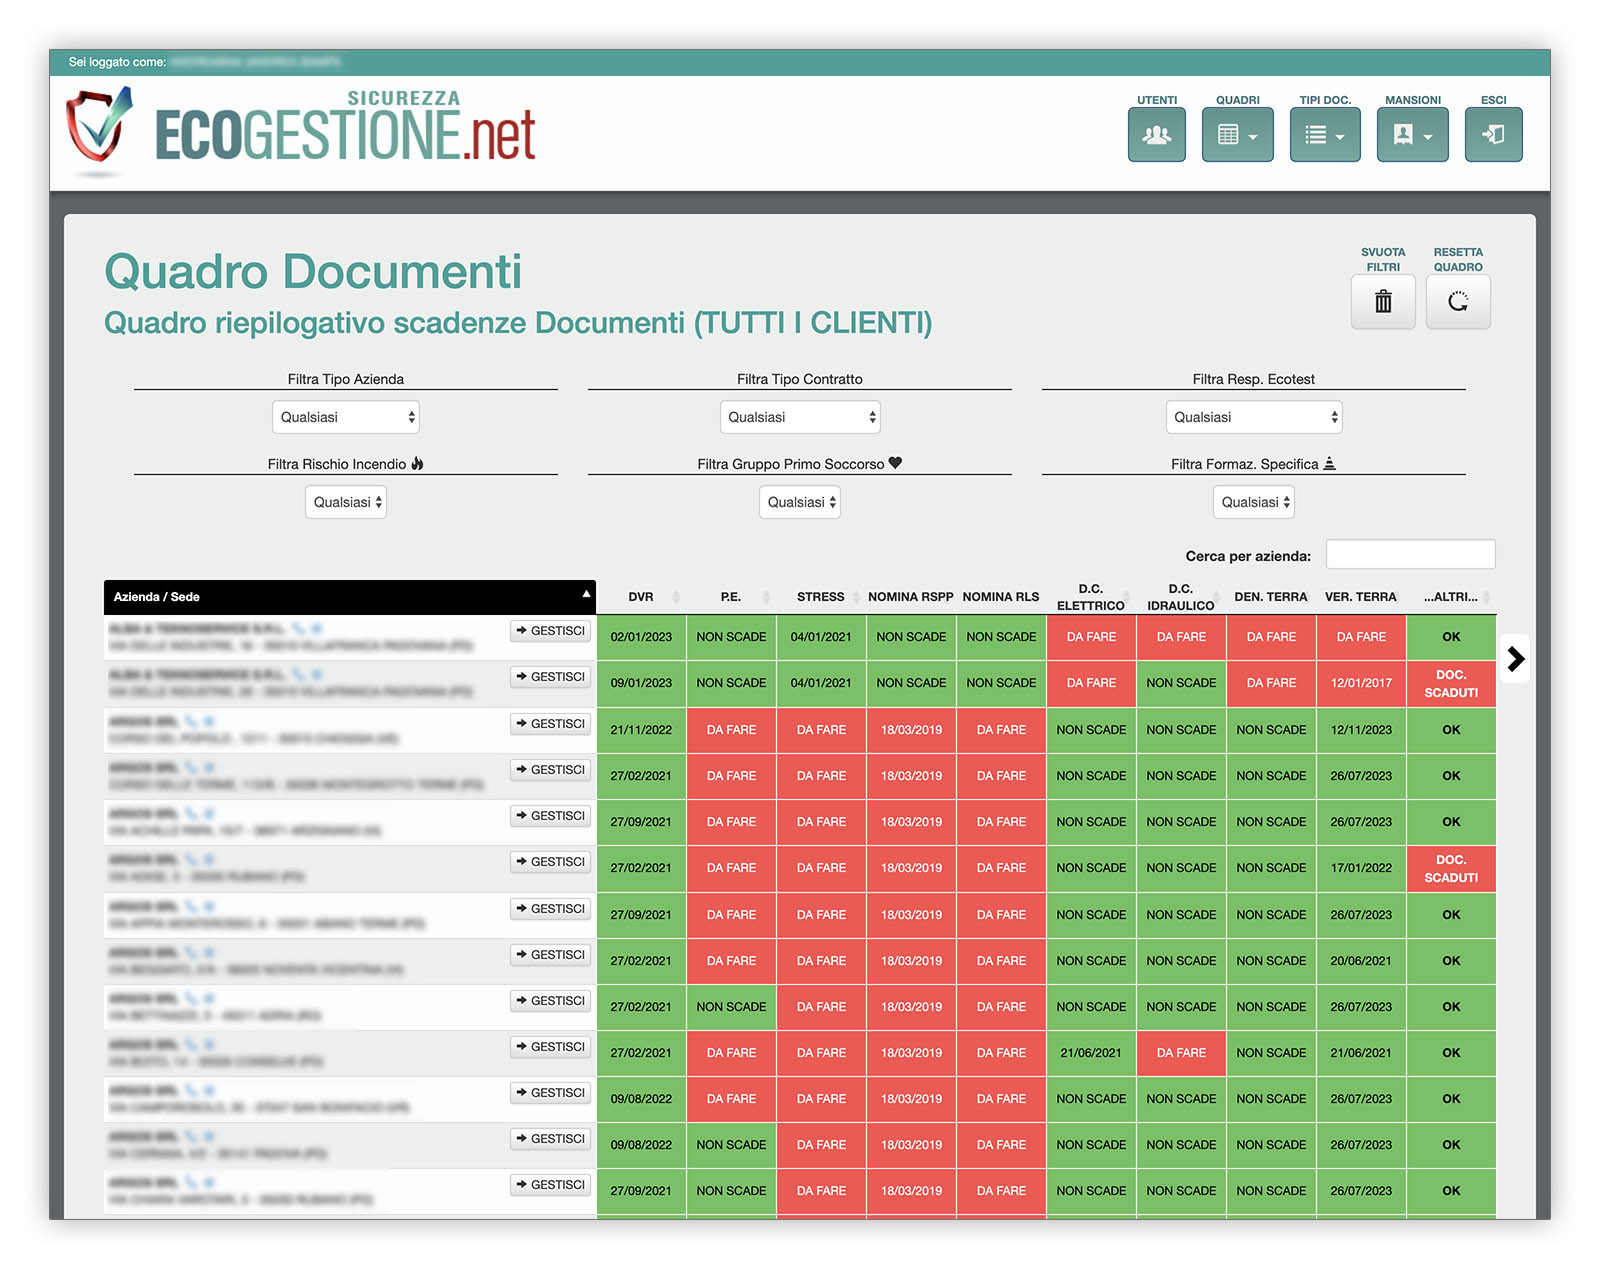Click DOC. SCADUTI in the 17/01/2022 row
This screenshot has height=1269, width=1600.
tap(1451, 869)
